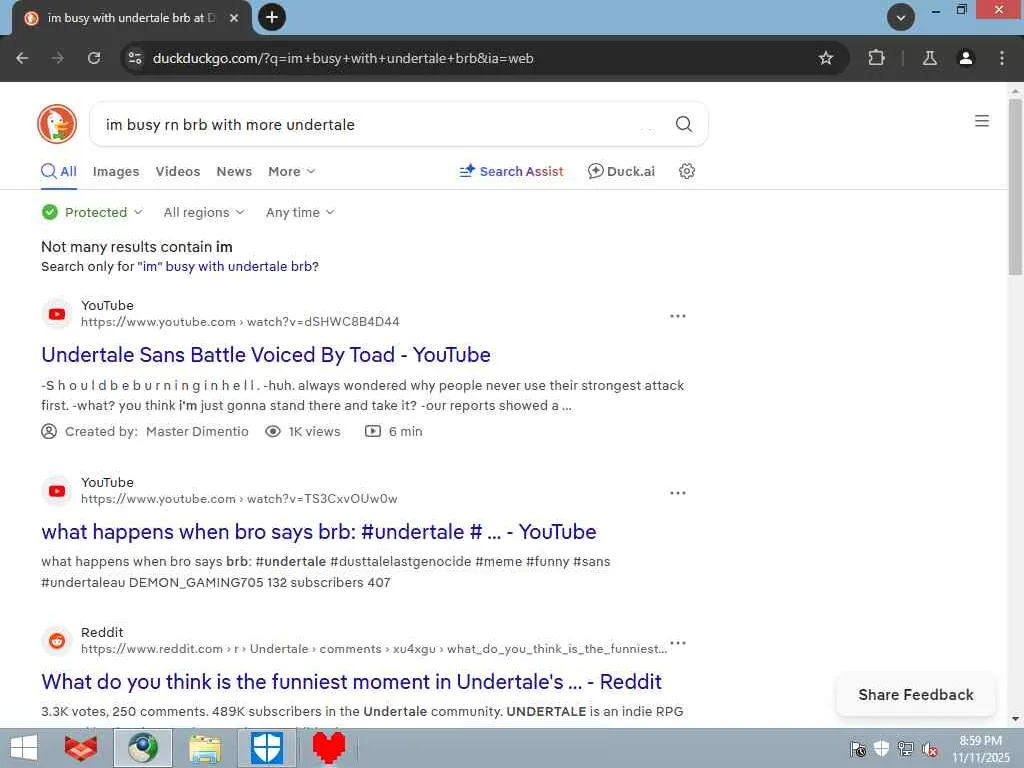Click 'Master Dimentio' creator text

(197, 432)
